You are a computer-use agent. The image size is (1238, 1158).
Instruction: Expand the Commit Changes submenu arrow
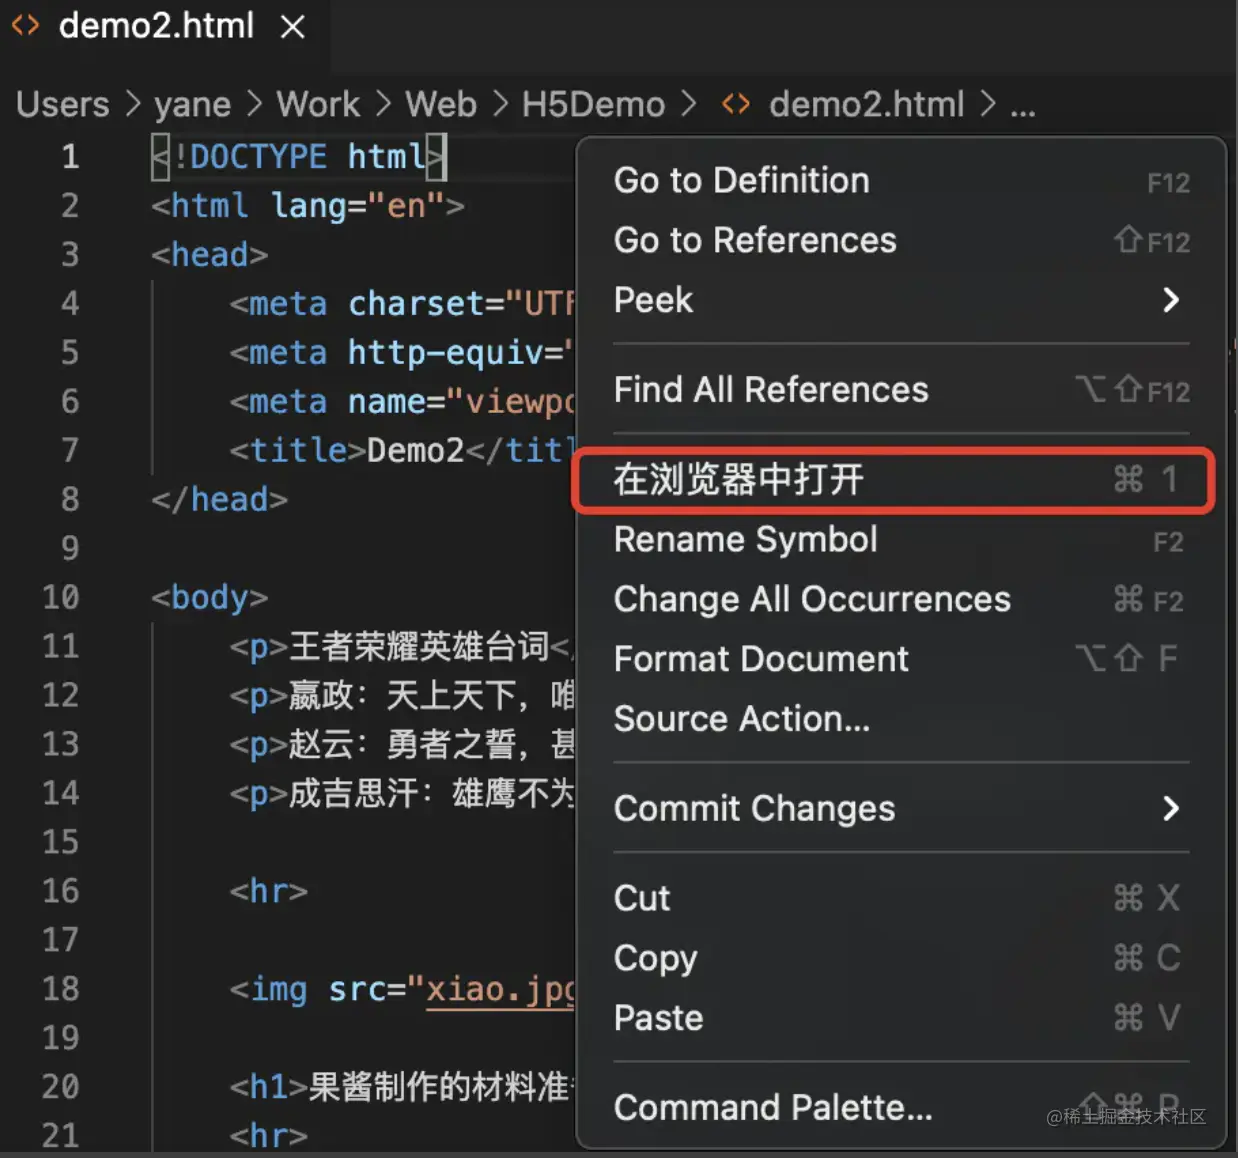(x=1170, y=808)
